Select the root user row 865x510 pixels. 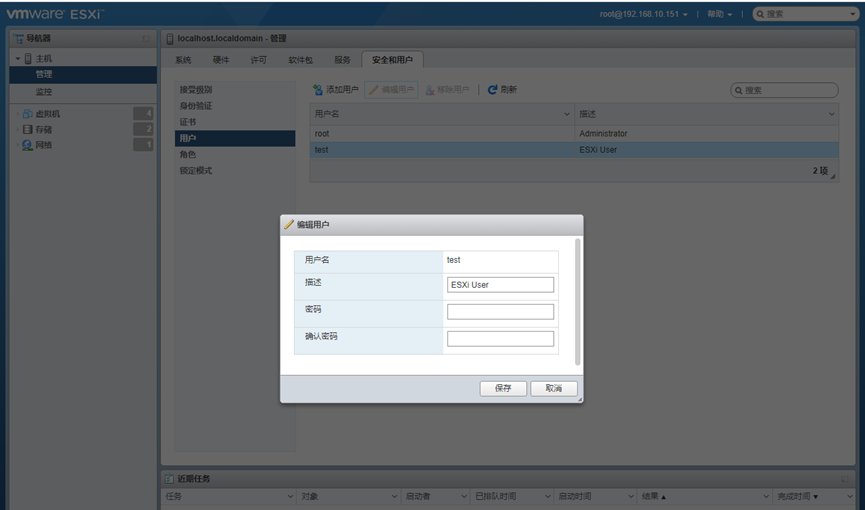574,134
